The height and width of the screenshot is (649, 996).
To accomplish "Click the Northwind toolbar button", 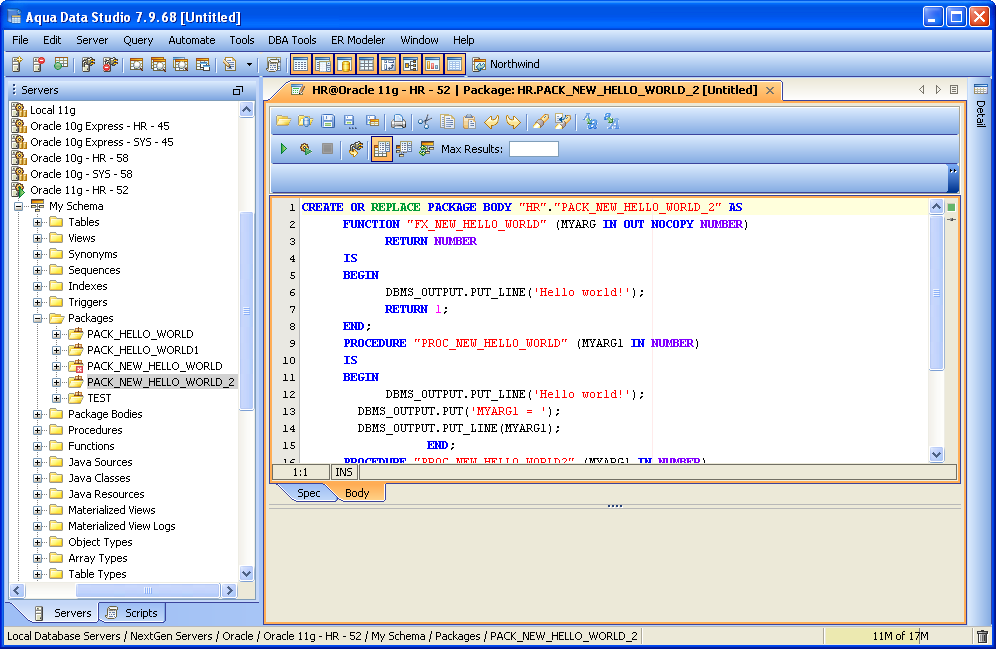I will (x=505, y=64).
